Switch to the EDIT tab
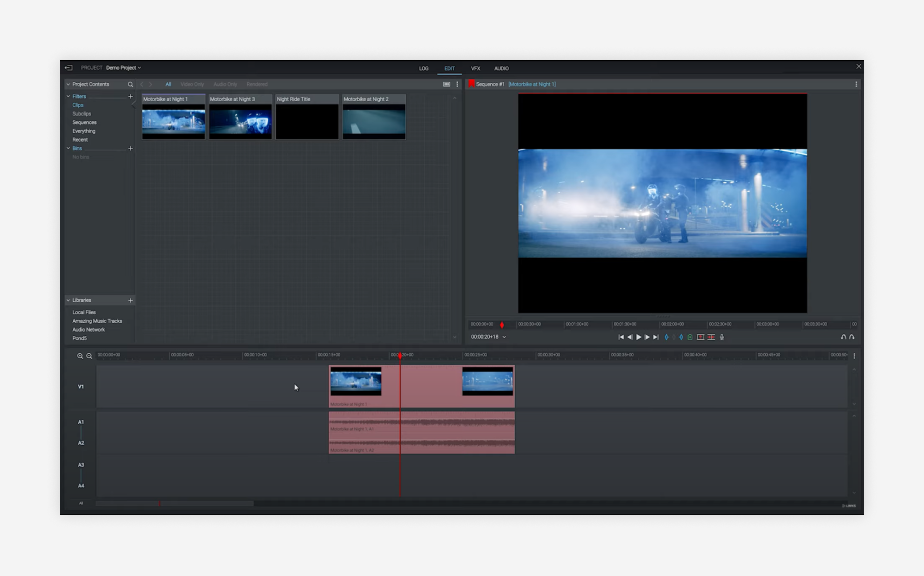Image resolution: width=924 pixels, height=576 pixels. [x=450, y=68]
